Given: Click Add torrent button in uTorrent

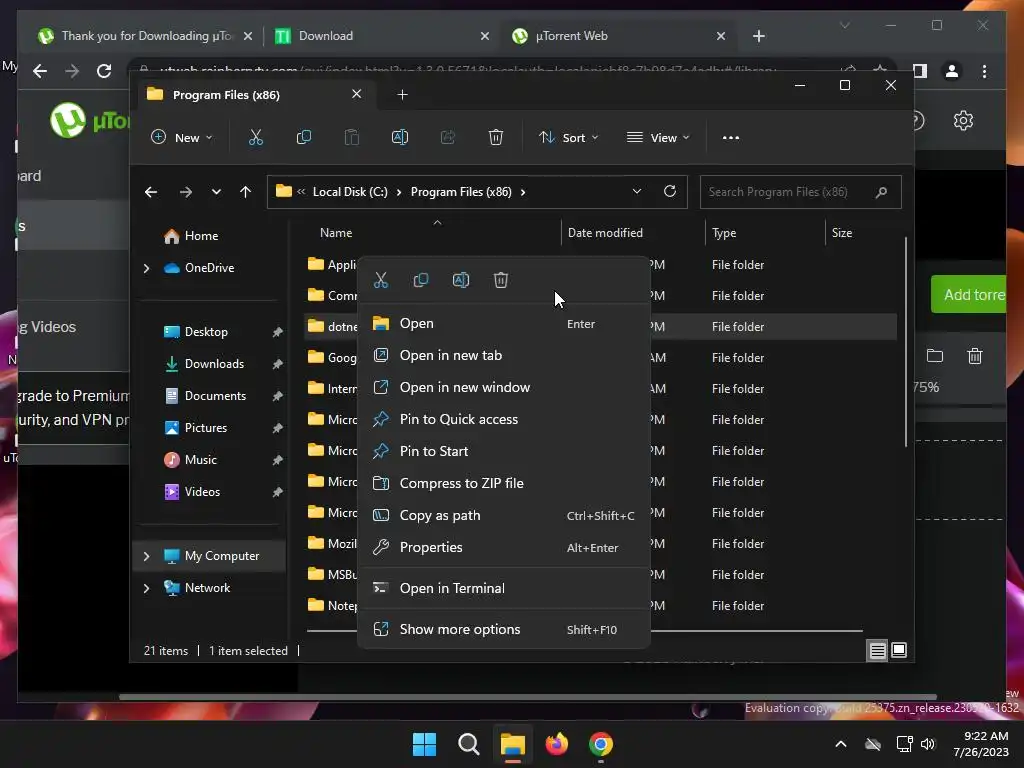Looking at the screenshot, I should click(x=969, y=295).
